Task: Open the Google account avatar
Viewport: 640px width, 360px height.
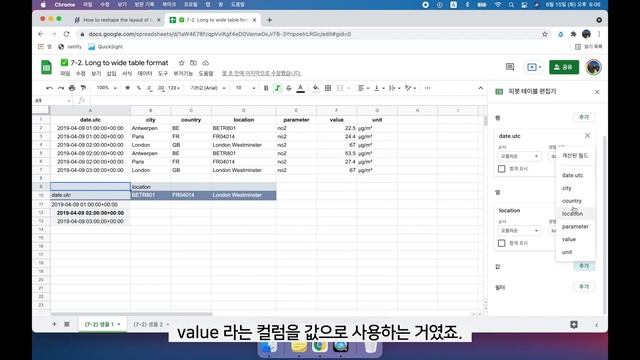Action: pos(593,67)
